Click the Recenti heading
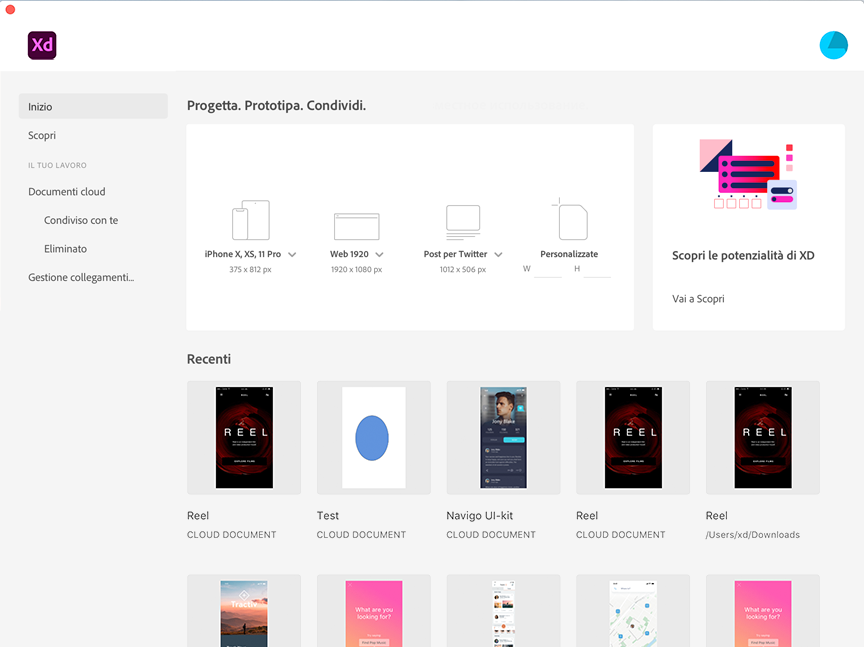Viewport: 864px width, 647px height. (x=209, y=359)
